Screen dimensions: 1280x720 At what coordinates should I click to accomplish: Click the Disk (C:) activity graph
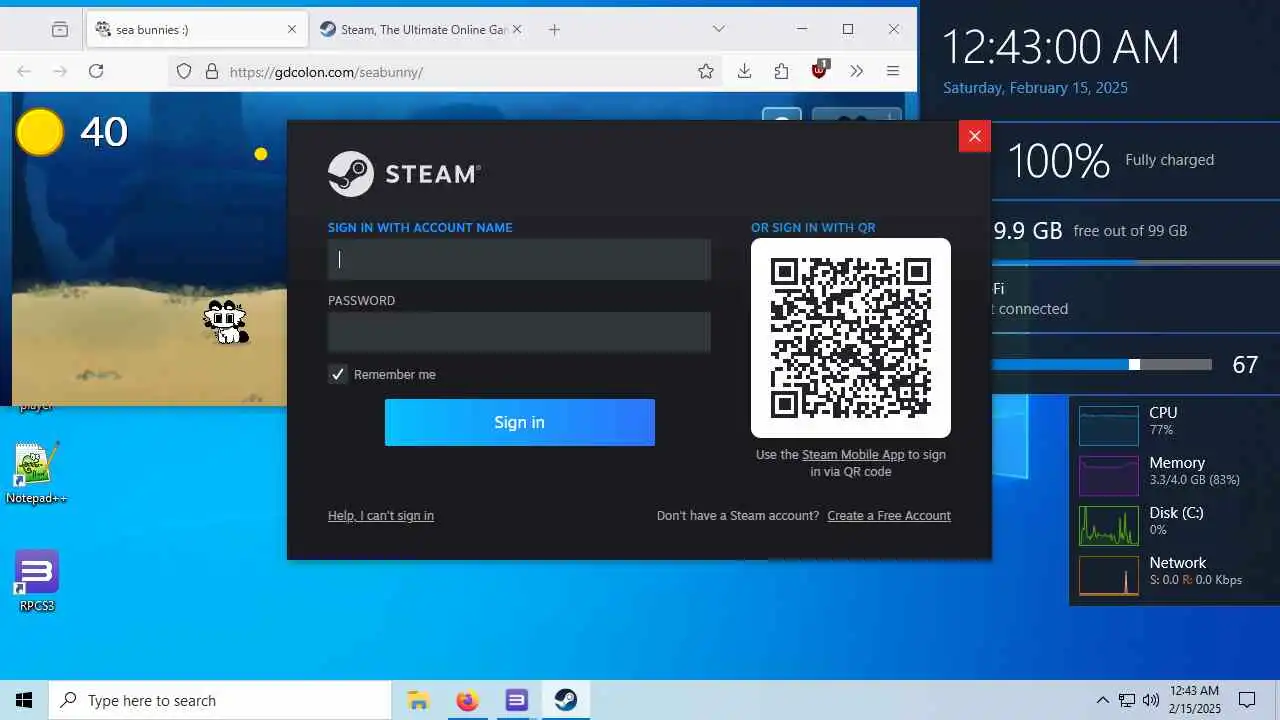pos(1109,525)
